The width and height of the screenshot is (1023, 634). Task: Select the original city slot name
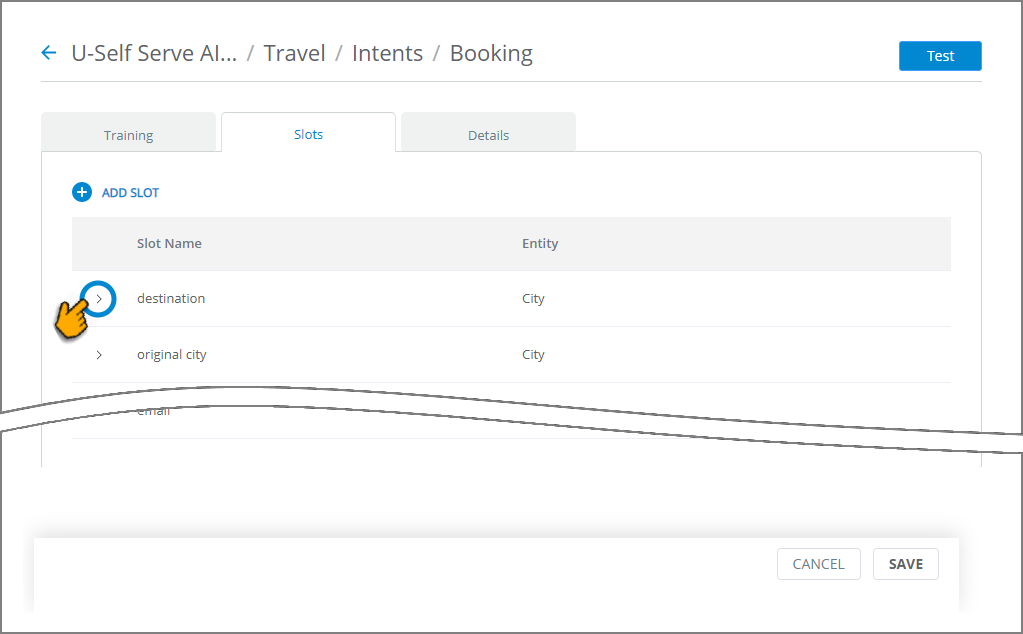172,355
